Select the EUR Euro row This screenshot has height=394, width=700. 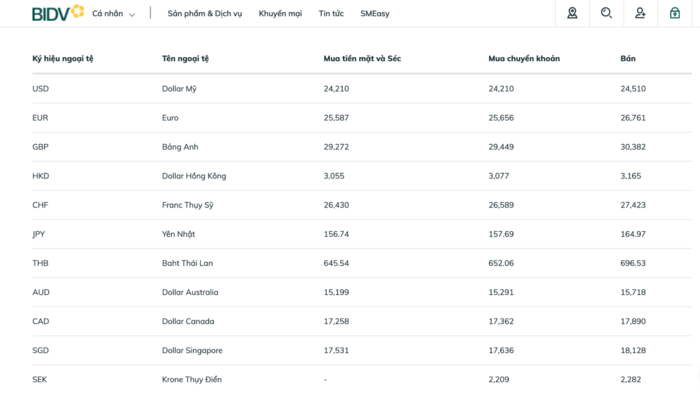(362, 118)
